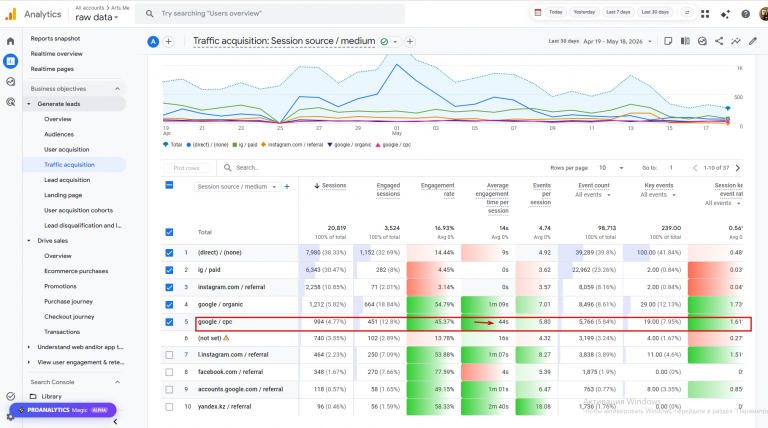Open Library in sidebar

pos(51,397)
